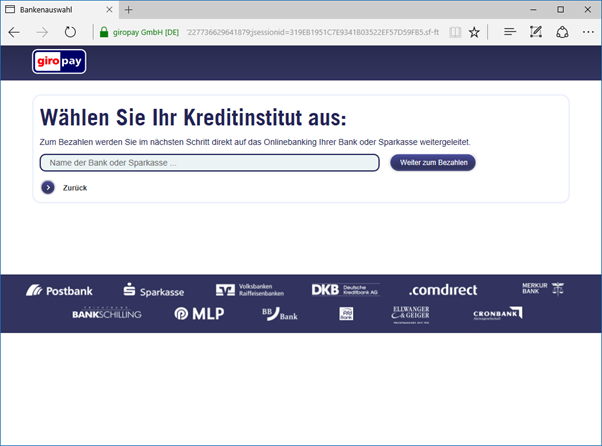
Task: Click the comdirect logo
Action: [x=443, y=290]
